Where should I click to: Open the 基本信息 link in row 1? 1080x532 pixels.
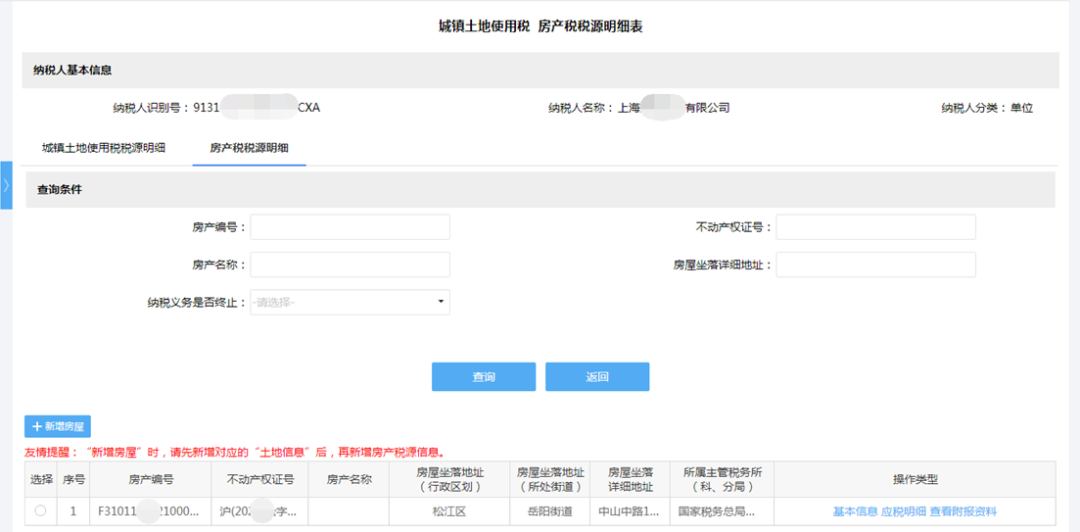tap(855, 511)
